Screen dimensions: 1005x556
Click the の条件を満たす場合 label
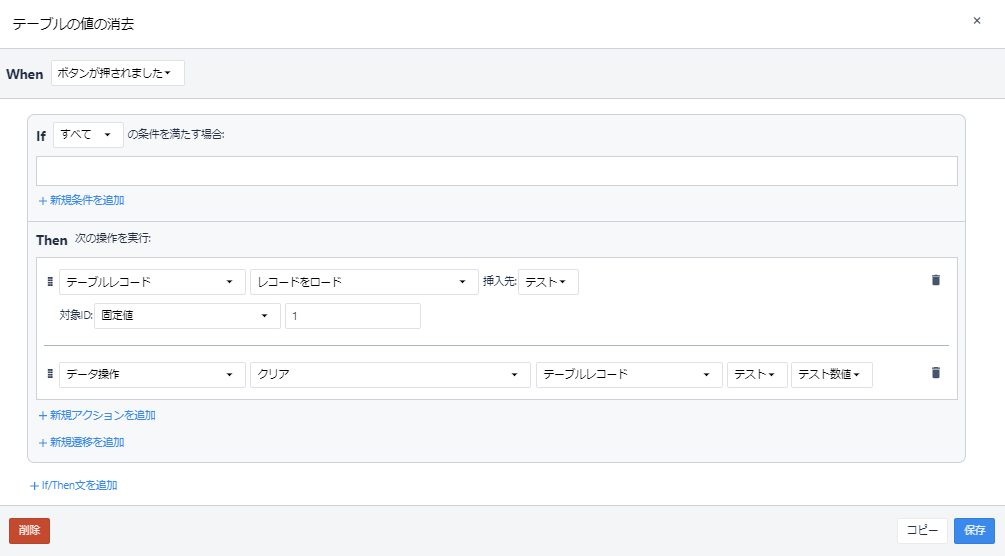pyautogui.click(x=176, y=134)
